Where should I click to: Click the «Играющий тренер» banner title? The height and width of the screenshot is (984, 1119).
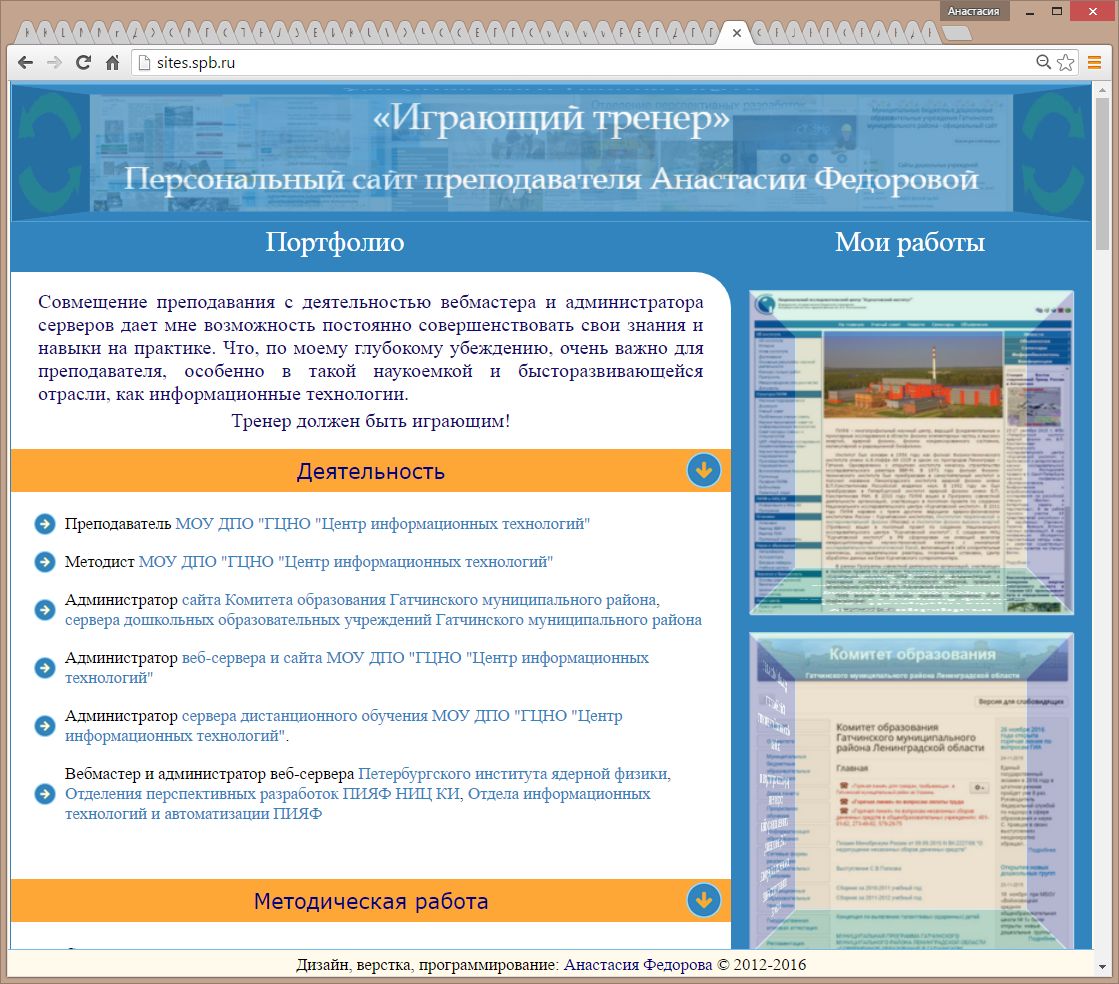click(x=551, y=118)
